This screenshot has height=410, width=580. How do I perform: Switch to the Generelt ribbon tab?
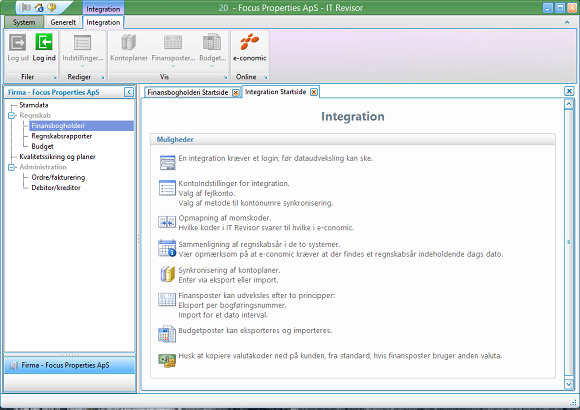63,22
